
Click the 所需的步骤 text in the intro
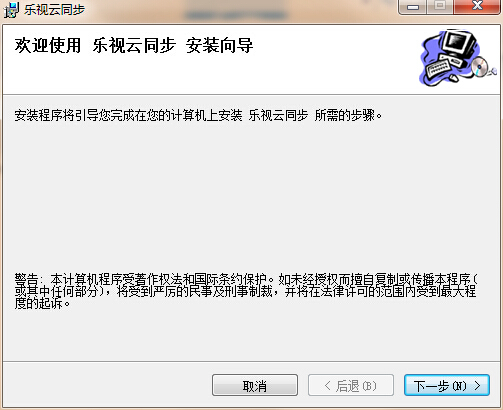pyautogui.click(x=348, y=115)
